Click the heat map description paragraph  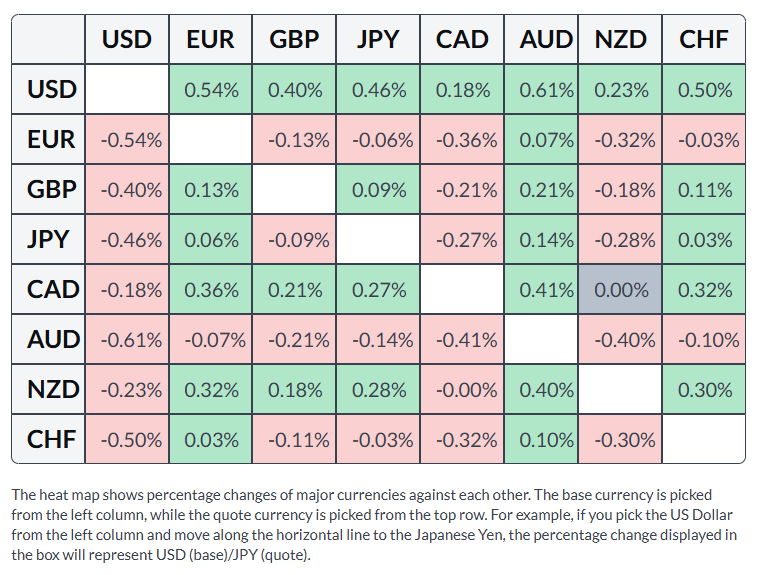click(374, 525)
